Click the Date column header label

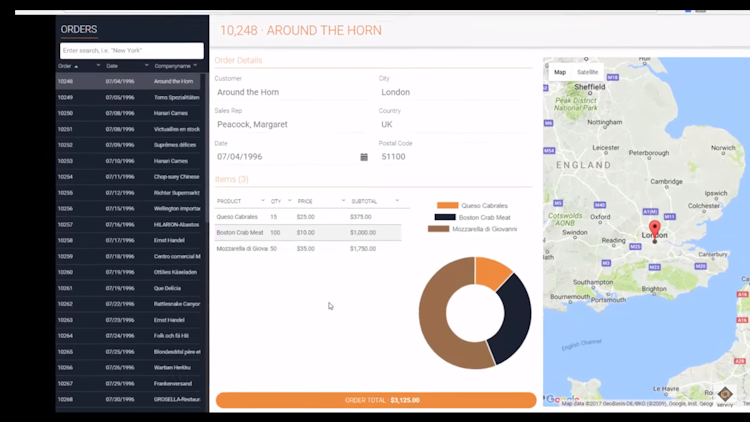click(x=112, y=66)
